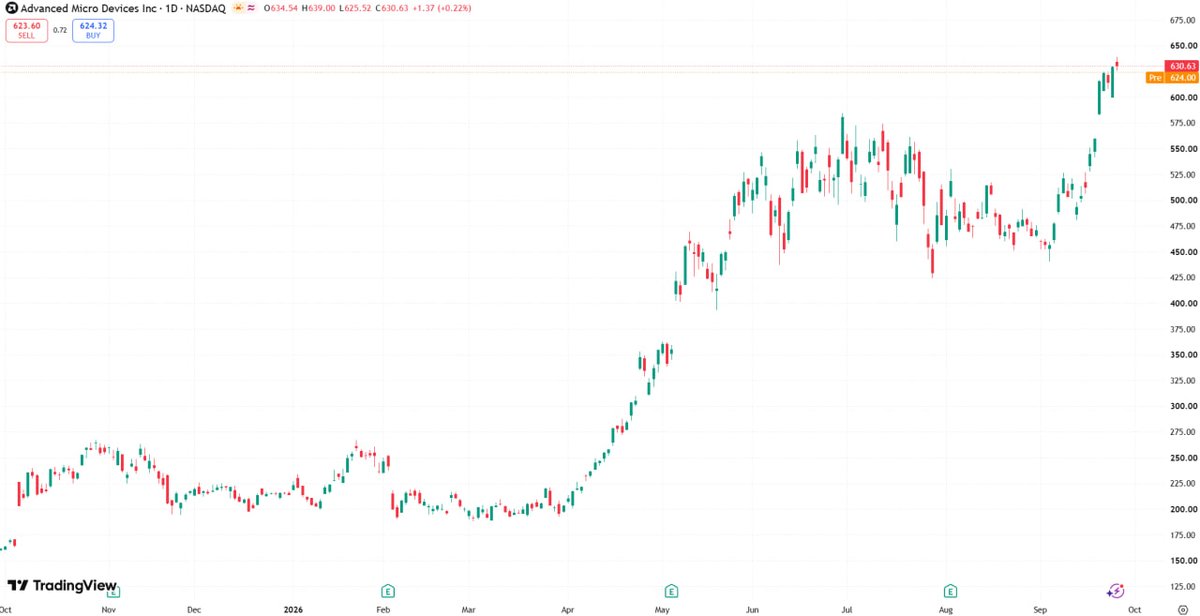The width and height of the screenshot is (1200, 616).
Task: Click the orange Pre 624.00 price label
Action: pyautogui.click(x=1172, y=77)
